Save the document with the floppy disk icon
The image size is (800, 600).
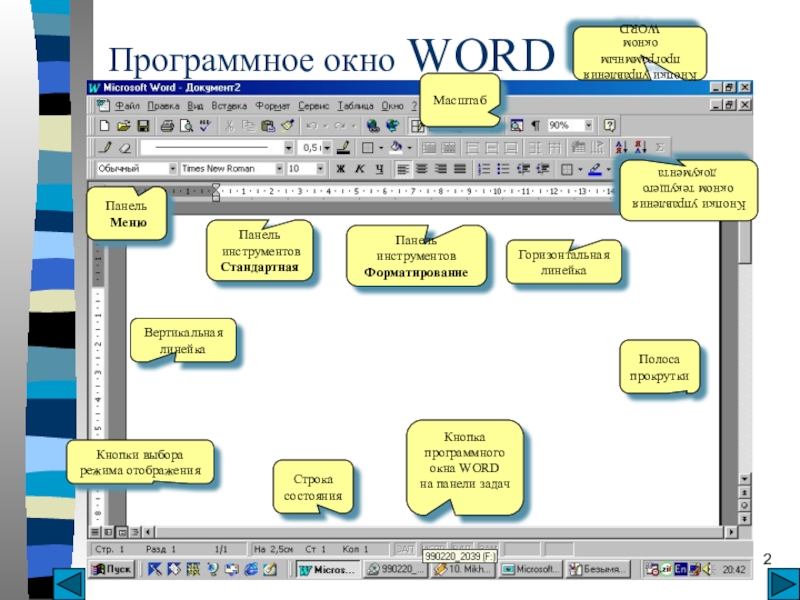(142, 126)
